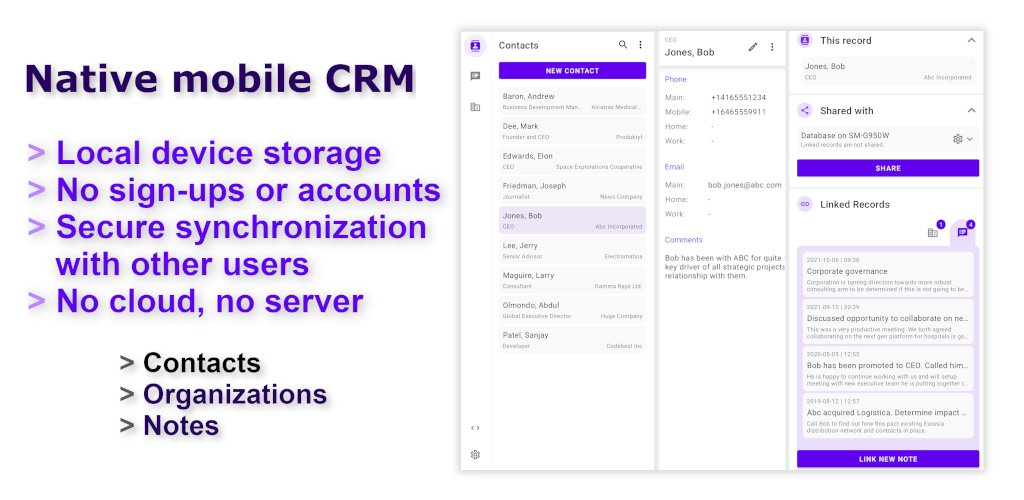The height and width of the screenshot is (500, 1024).
Task: Select contact Friedman, Joseph
Action: coord(572,191)
